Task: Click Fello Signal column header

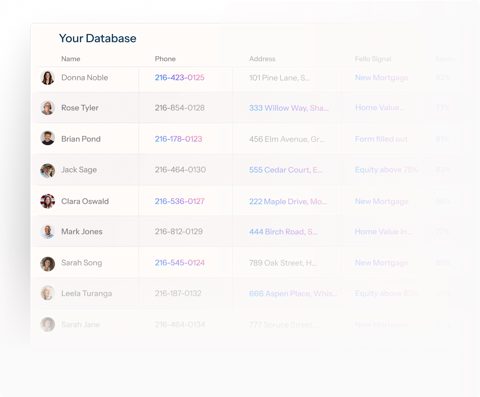Action: coord(373,59)
